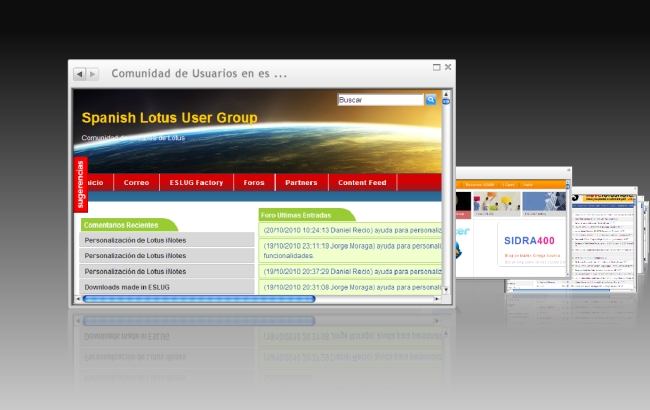
Task: Click the speech-bubbles people image in SIDRA400 window
Action: 497,203
